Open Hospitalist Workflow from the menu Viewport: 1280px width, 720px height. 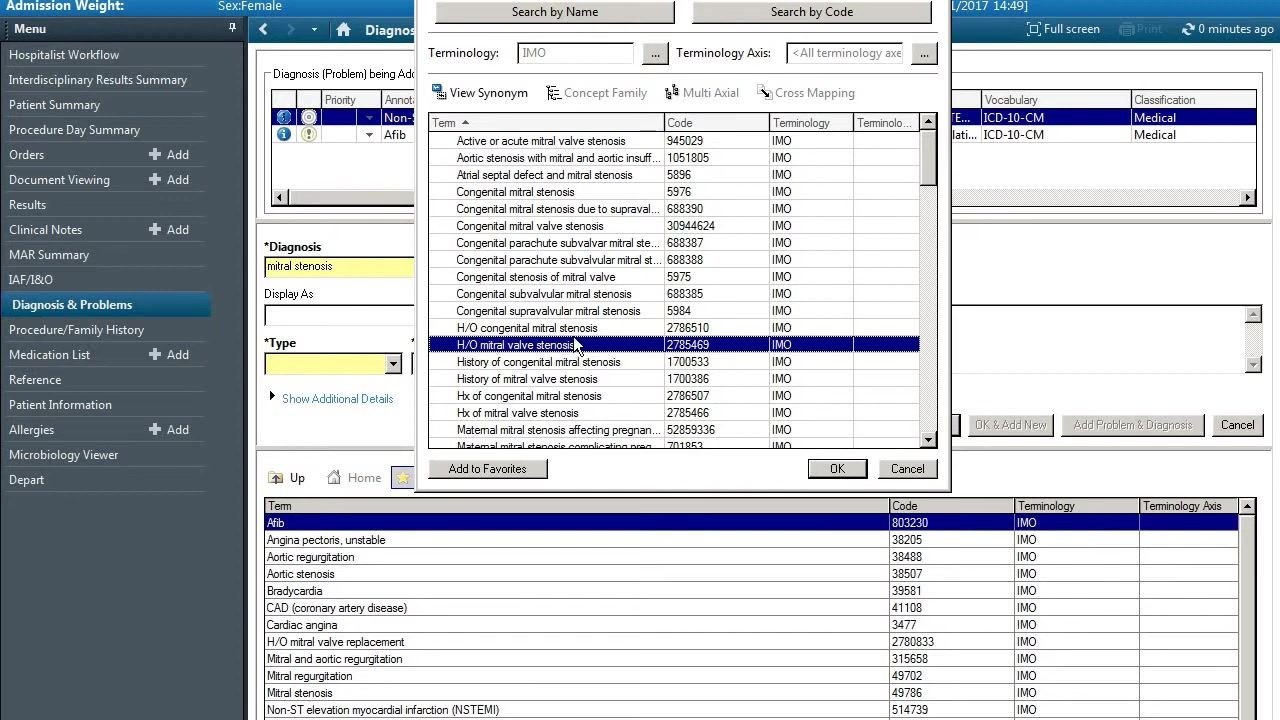(64, 55)
